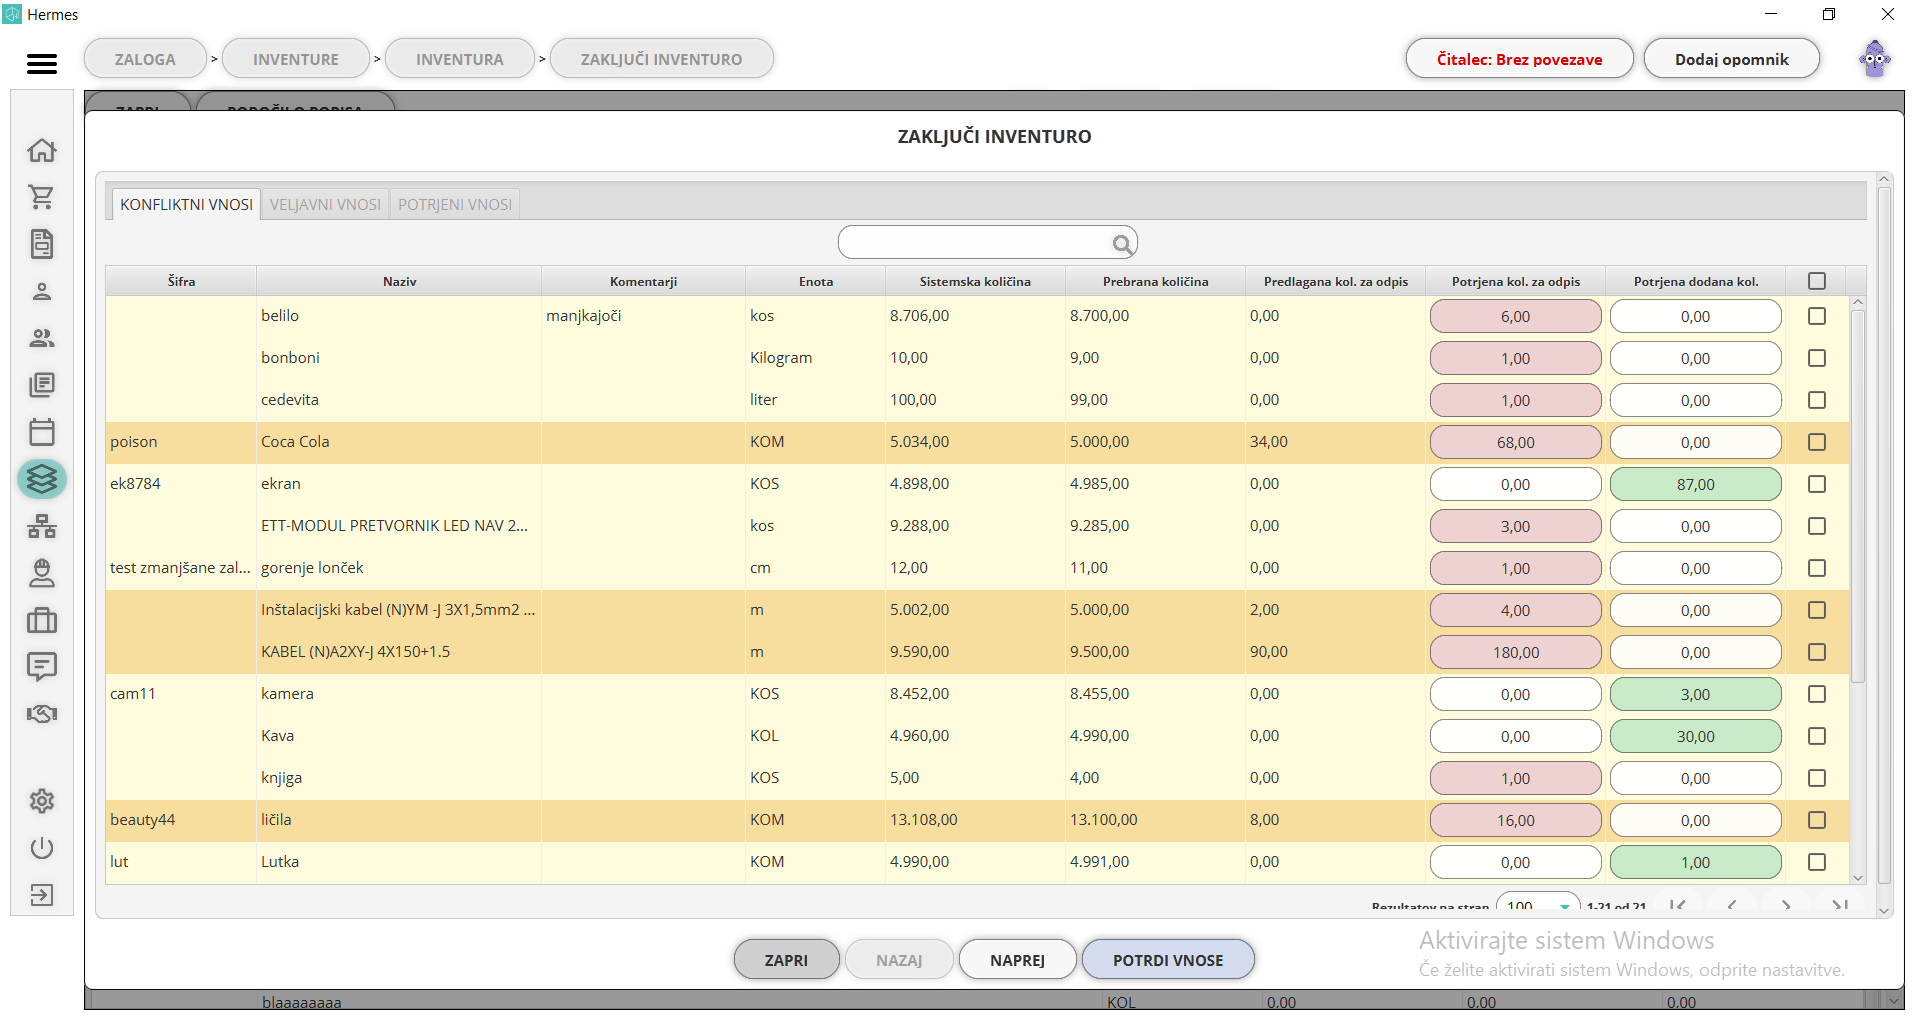Check the Lutka row checkbox
Image resolution: width=1916 pixels, height=1028 pixels.
(1817, 862)
